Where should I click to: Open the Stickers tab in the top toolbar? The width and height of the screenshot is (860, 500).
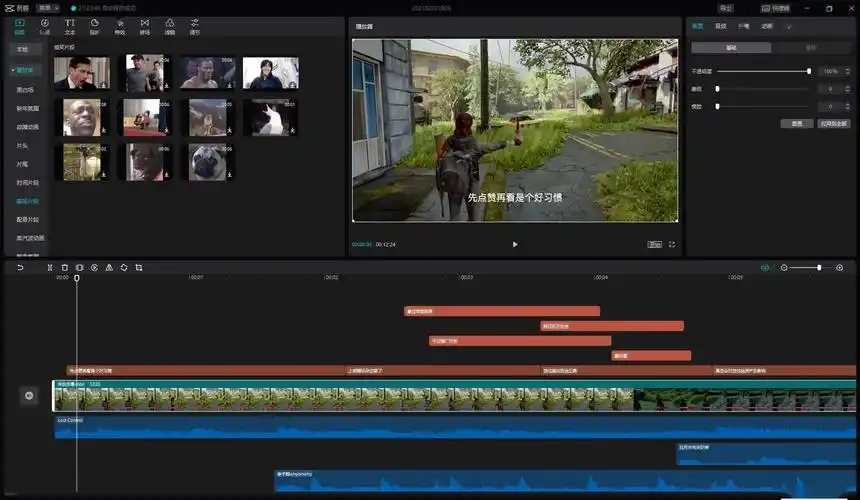pos(94,26)
